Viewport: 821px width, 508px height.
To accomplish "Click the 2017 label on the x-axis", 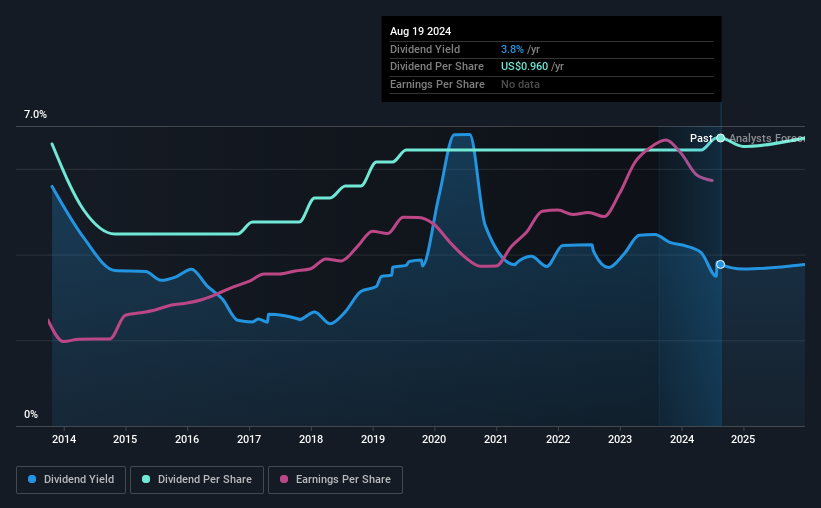I will tap(249, 440).
